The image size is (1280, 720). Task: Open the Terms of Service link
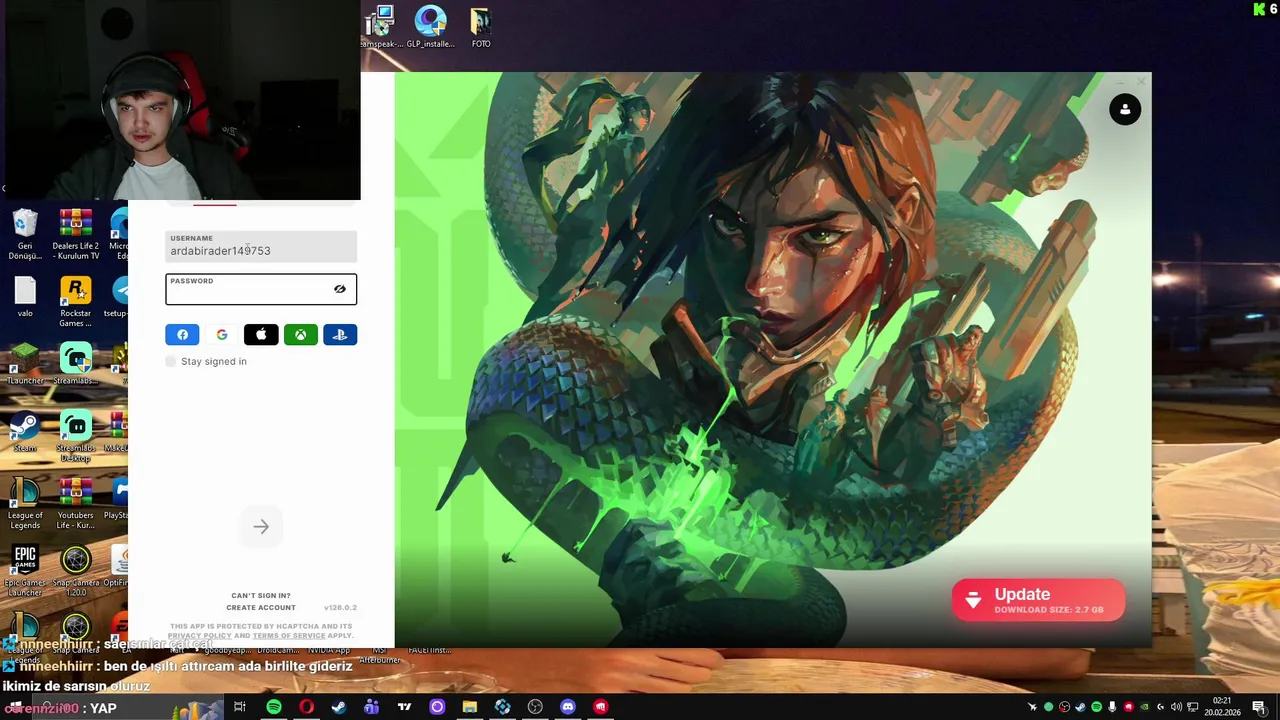(289, 636)
